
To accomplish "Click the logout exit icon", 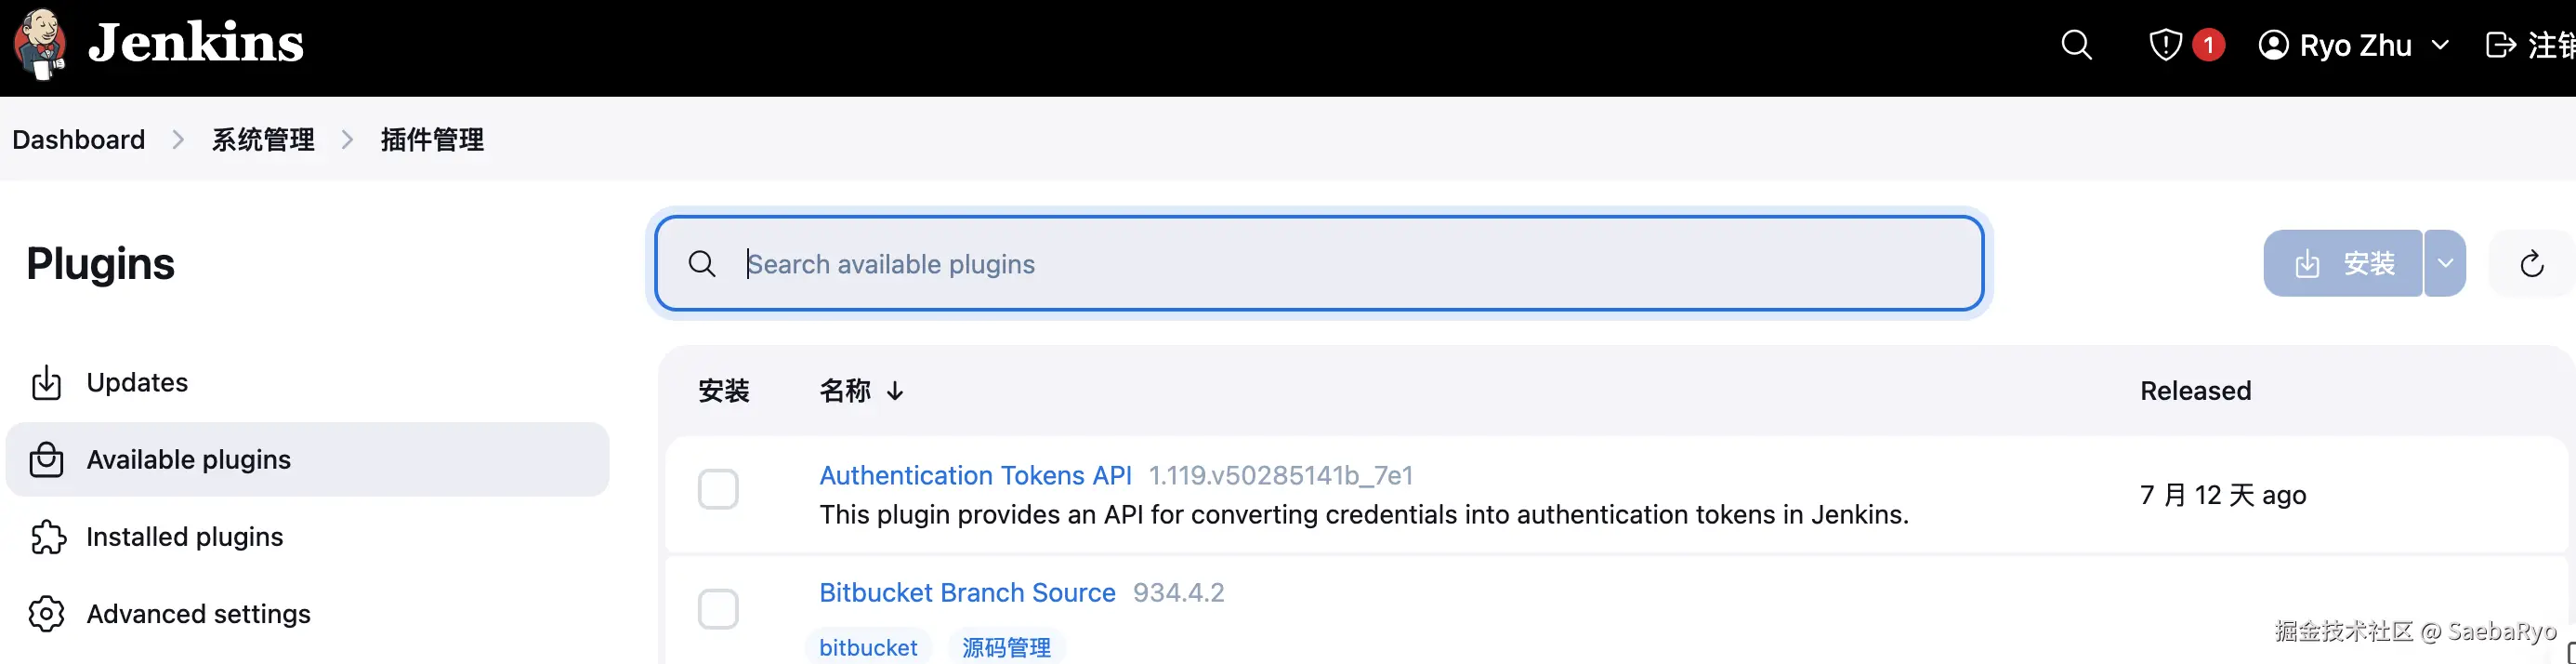I will 2500,45.
